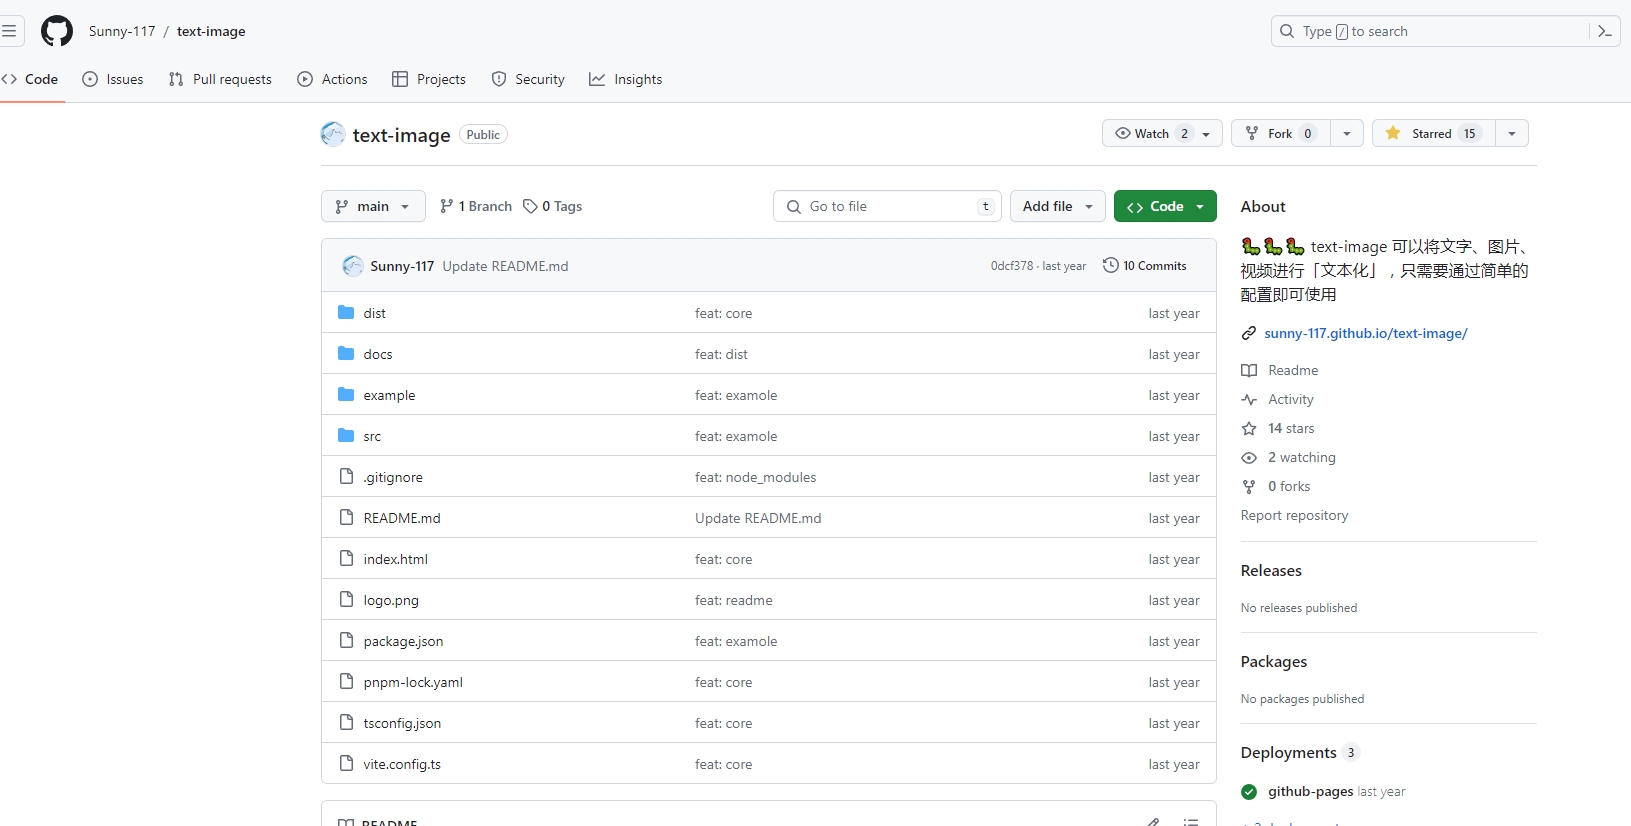Open the sunny-117.github.io/text-image link
1631x826 pixels.
click(x=1366, y=333)
